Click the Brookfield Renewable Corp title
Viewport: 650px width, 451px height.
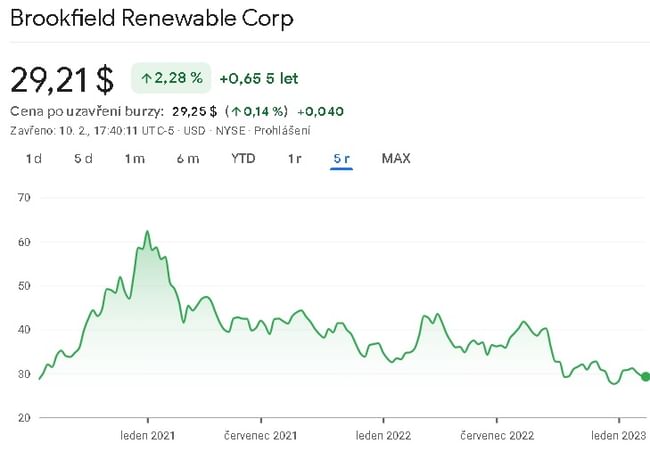[152, 19]
